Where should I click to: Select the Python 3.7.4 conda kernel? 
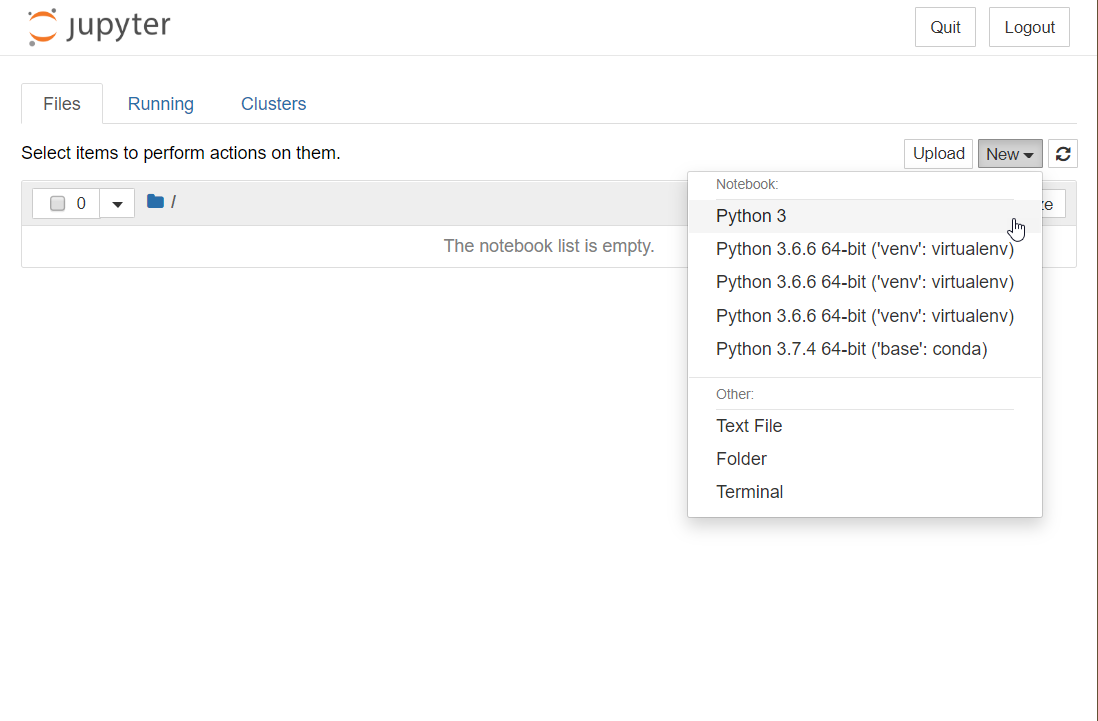pos(851,348)
